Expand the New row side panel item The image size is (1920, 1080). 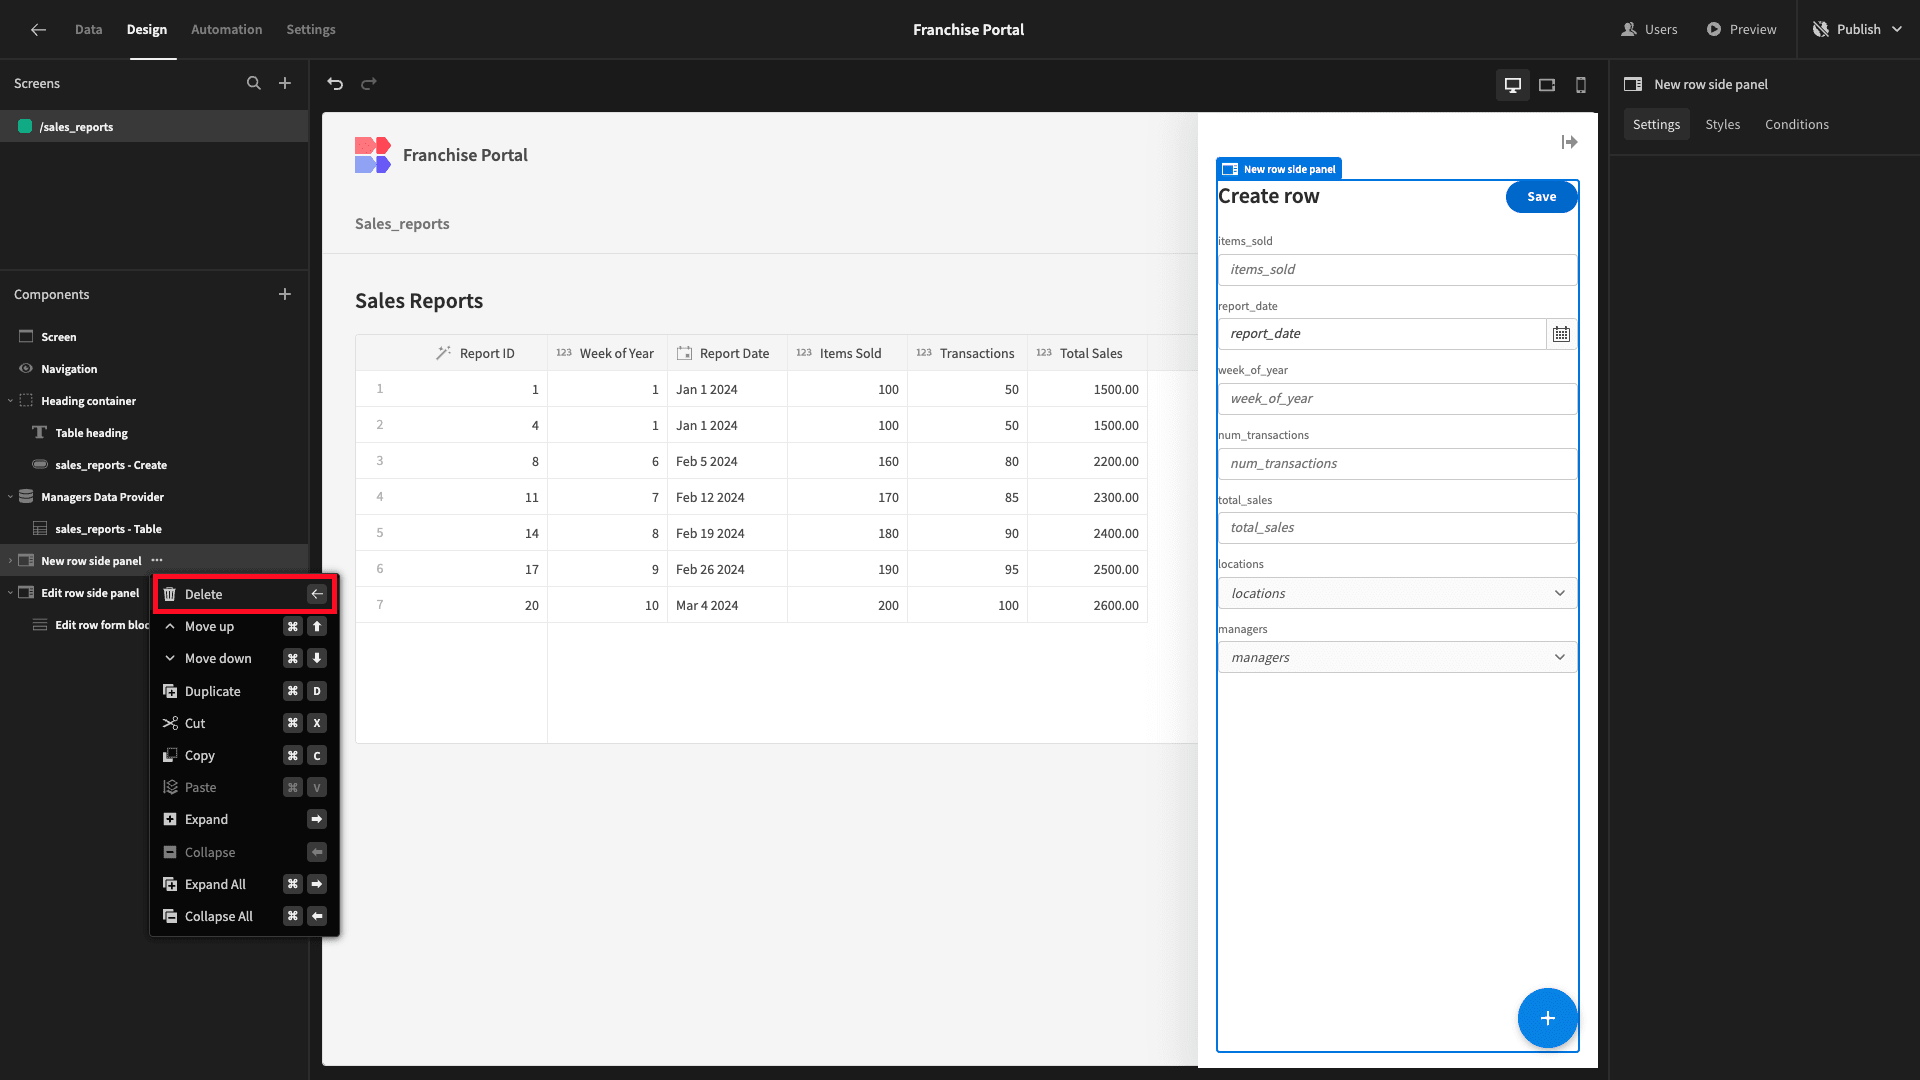[x=10, y=561]
